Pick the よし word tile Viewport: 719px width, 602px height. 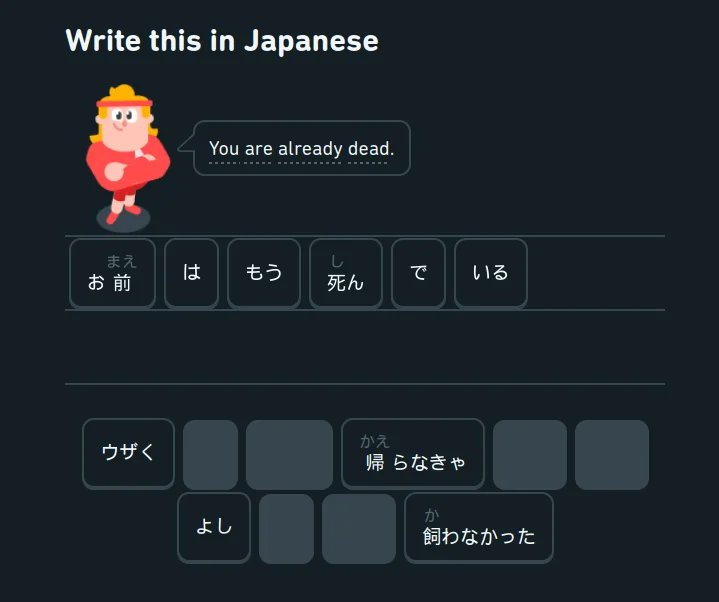(214, 528)
